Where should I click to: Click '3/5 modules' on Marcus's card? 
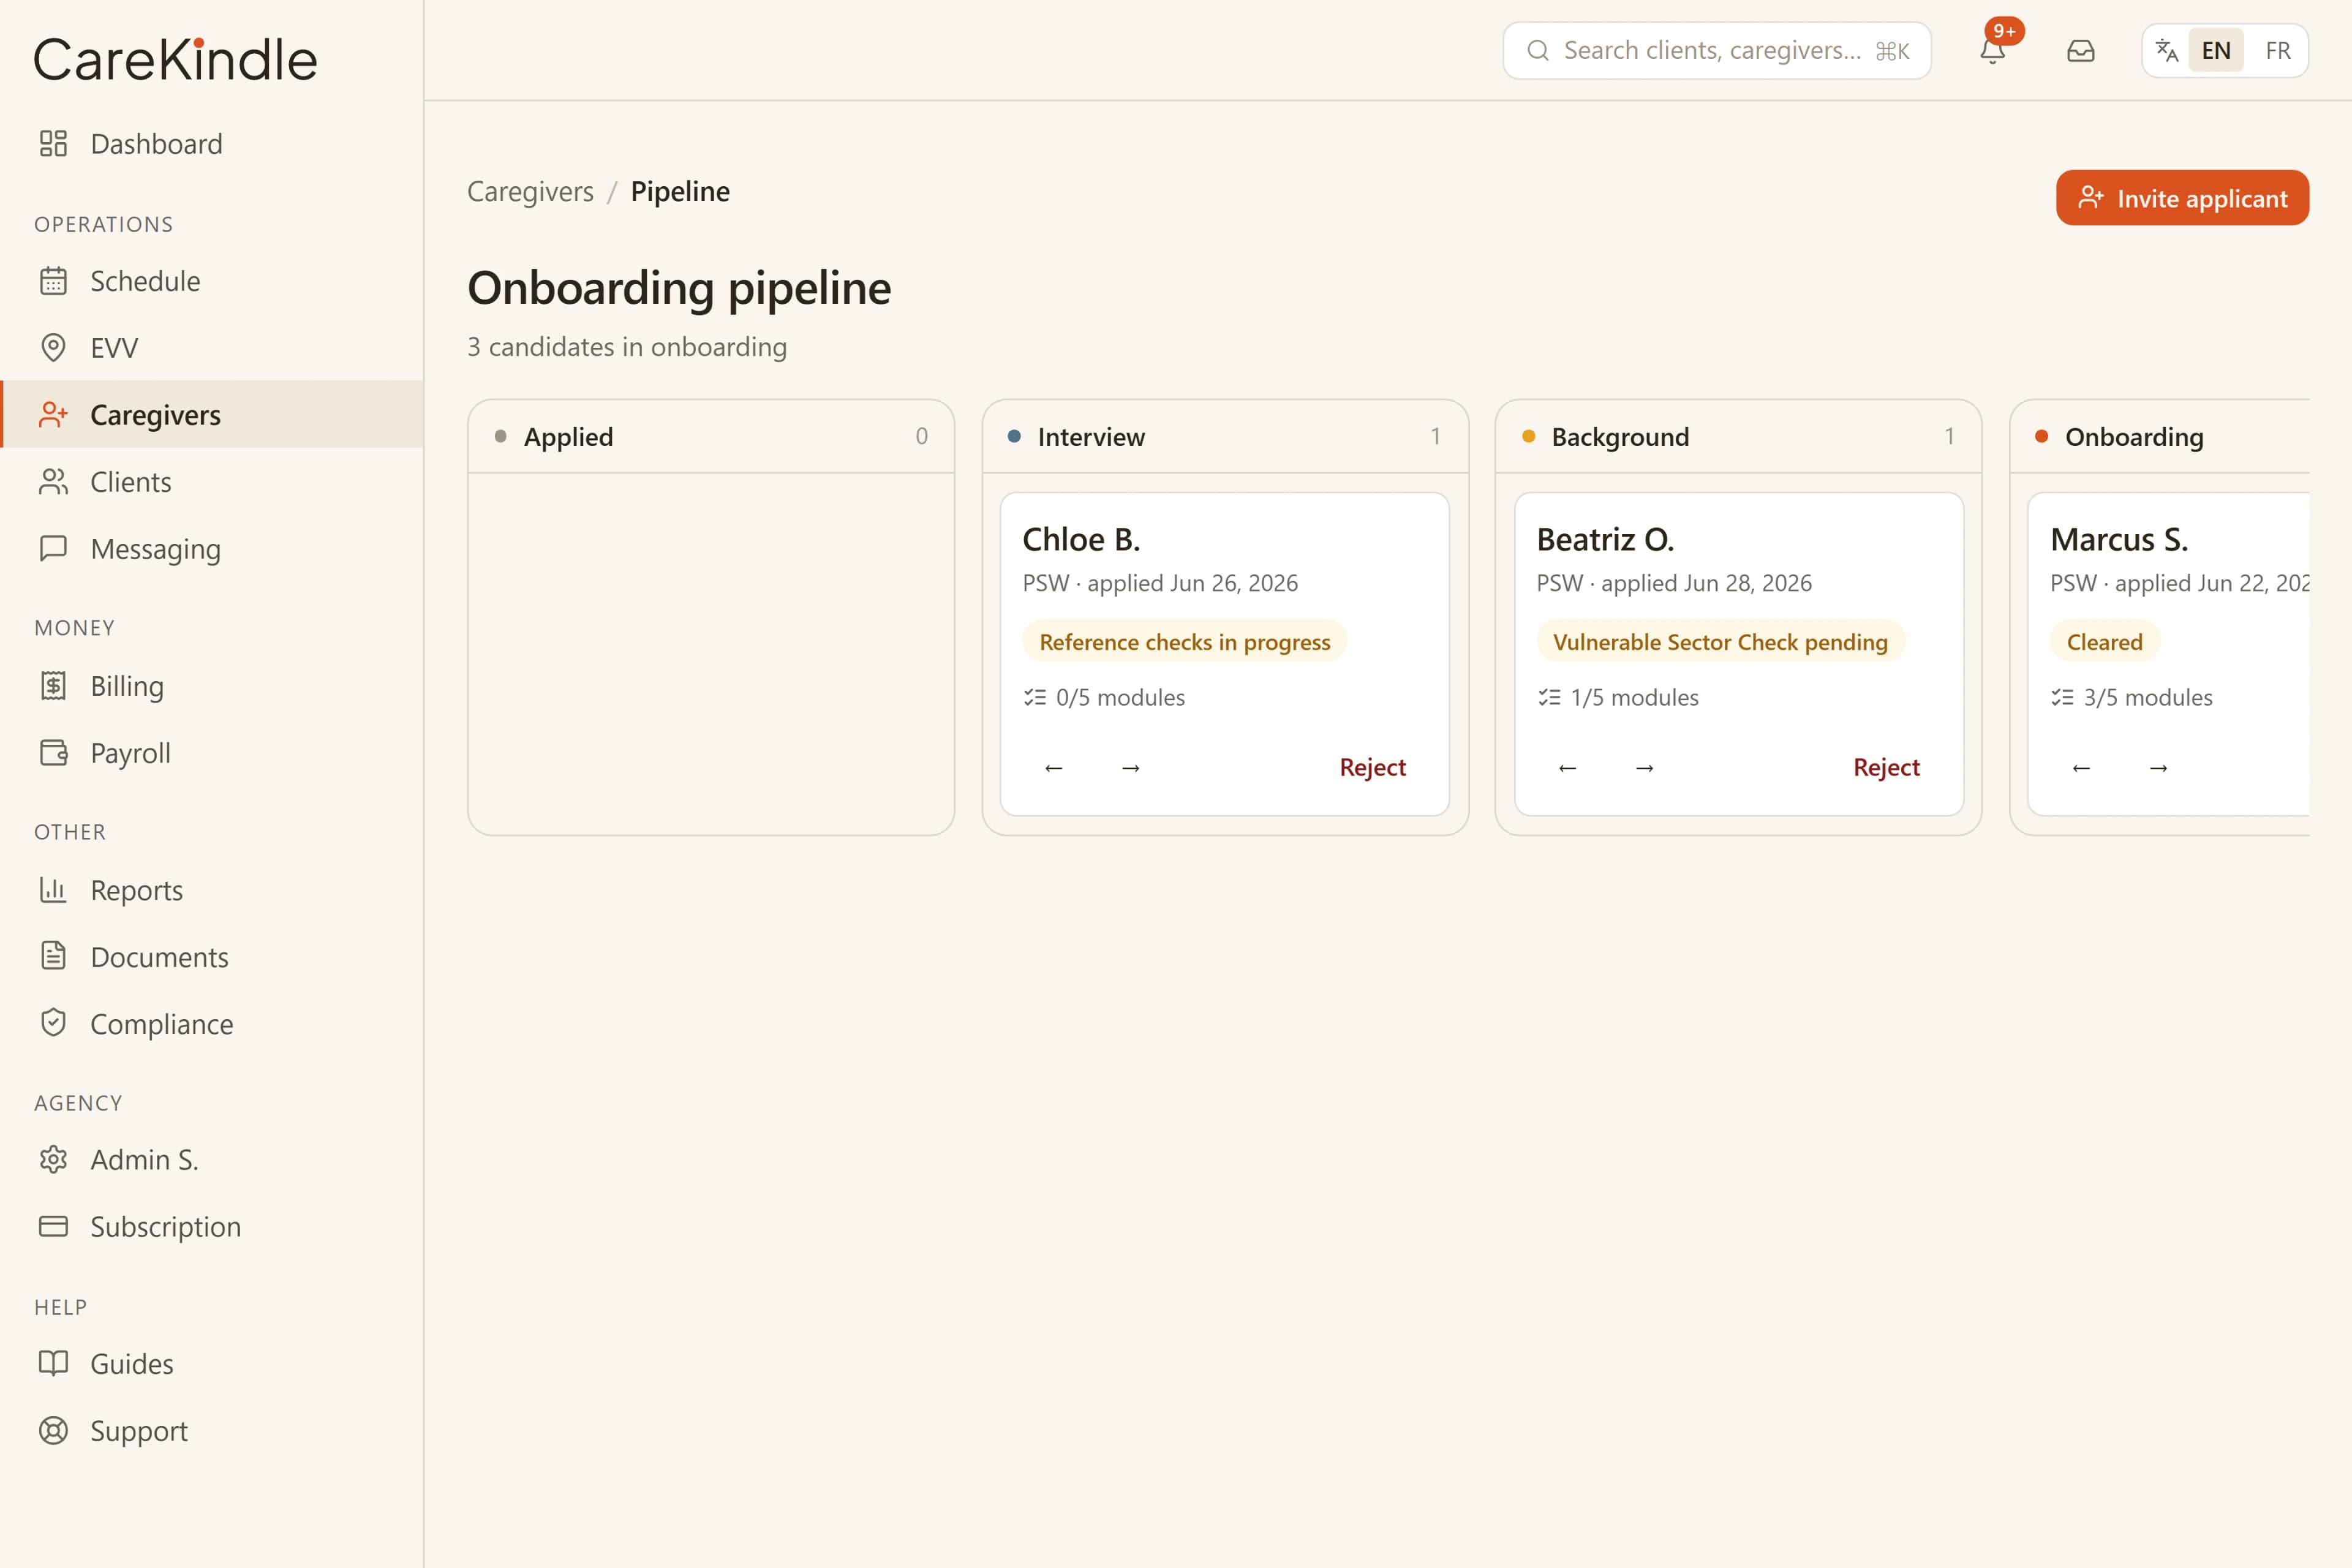tap(2132, 697)
